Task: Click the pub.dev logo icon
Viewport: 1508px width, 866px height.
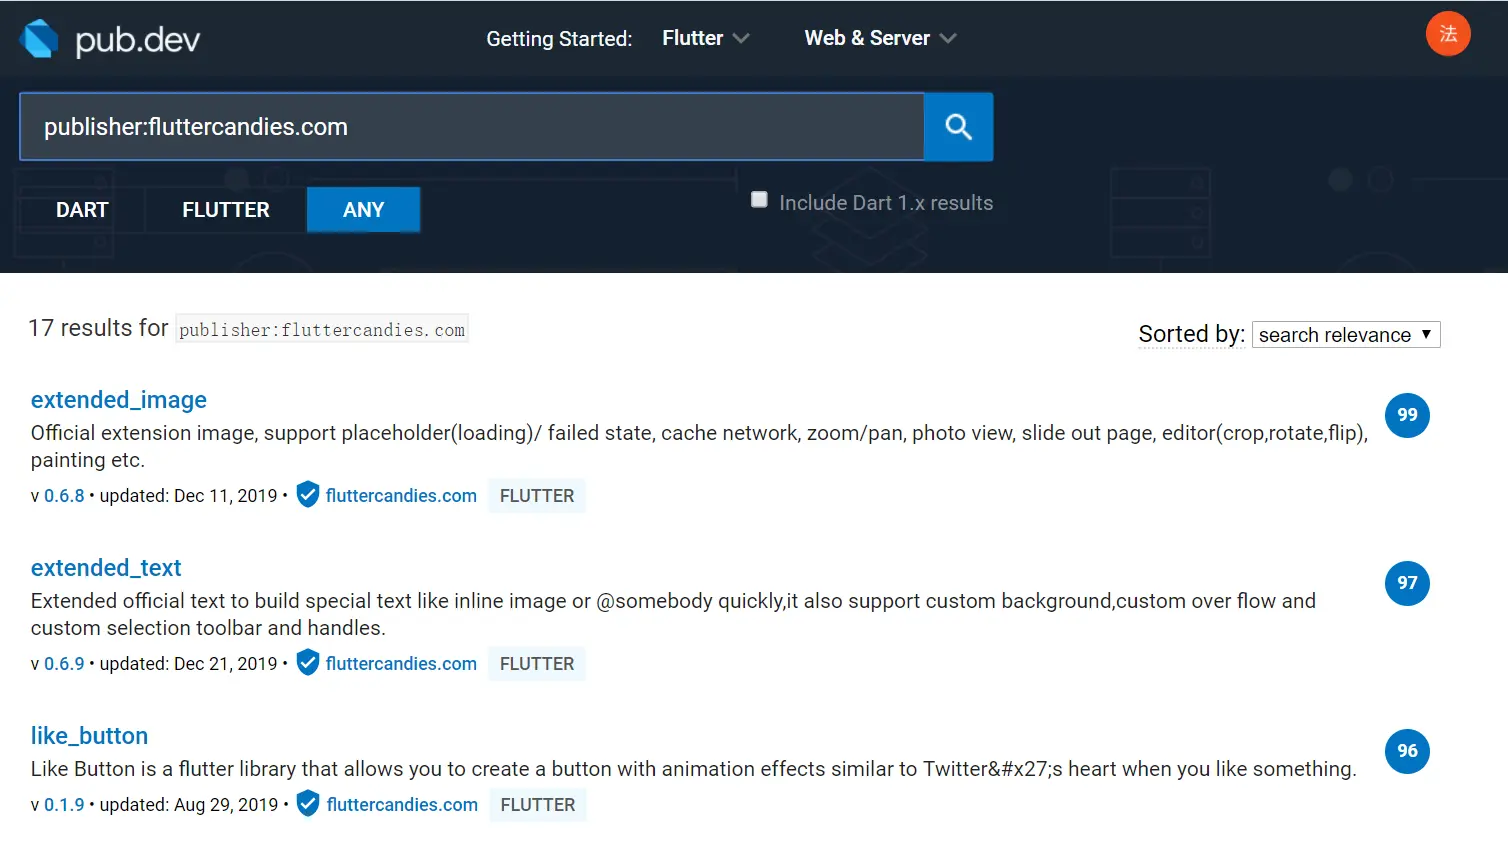Action: pos(39,39)
